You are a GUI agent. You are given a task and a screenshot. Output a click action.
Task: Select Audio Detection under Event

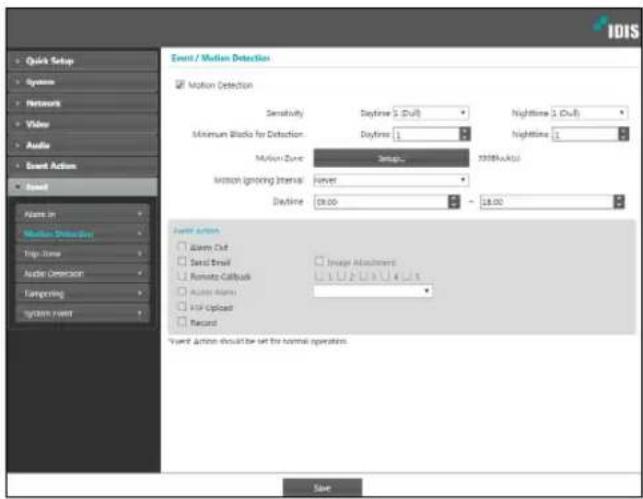pos(82,273)
